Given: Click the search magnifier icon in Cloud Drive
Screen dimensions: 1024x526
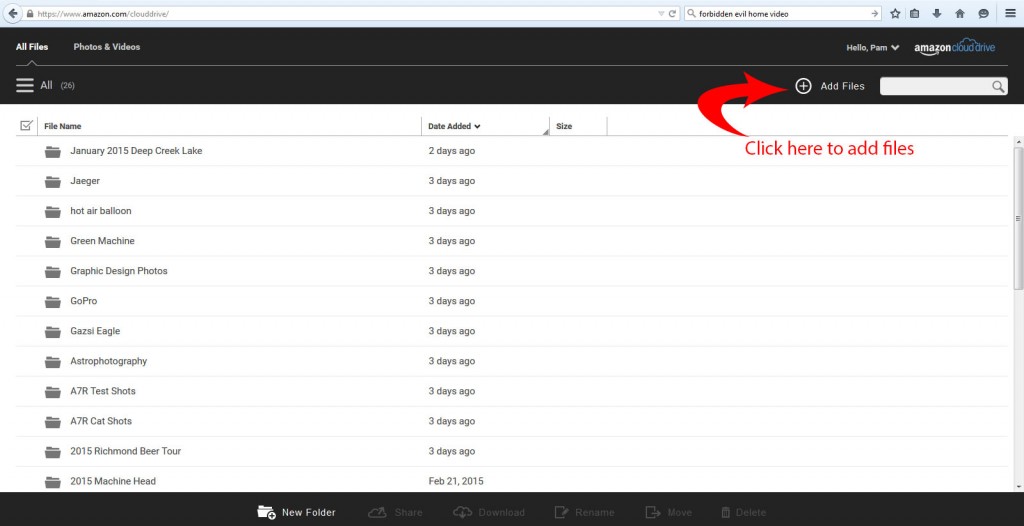Looking at the screenshot, I should click(998, 87).
